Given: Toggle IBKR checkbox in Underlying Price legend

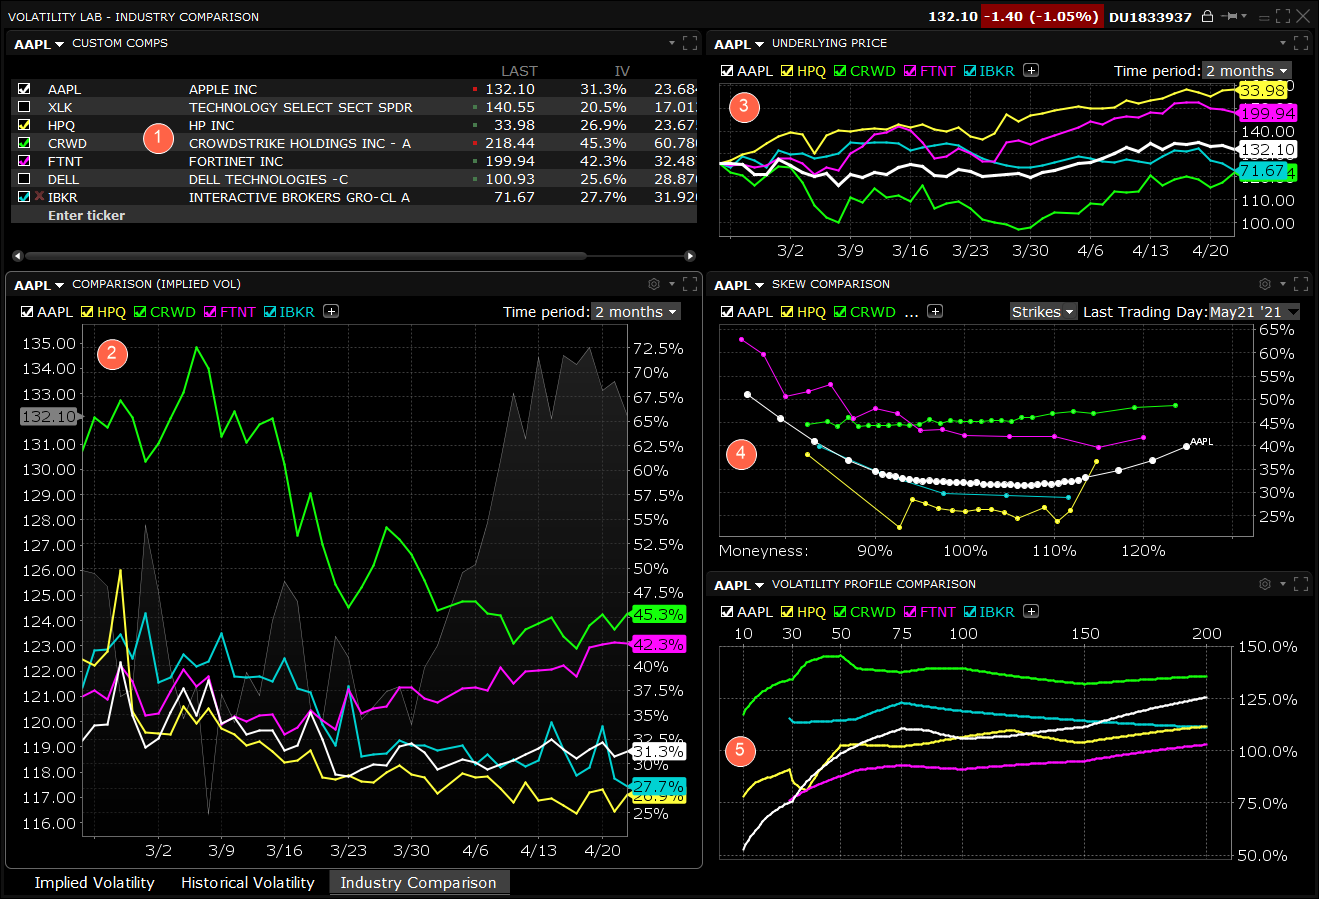Looking at the screenshot, I should coord(970,71).
